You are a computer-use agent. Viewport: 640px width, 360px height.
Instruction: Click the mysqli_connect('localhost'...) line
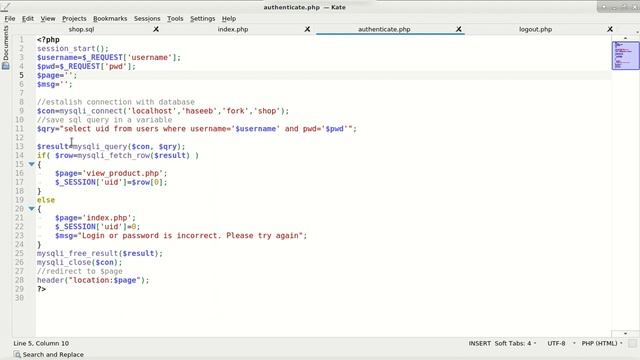[163, 111]
